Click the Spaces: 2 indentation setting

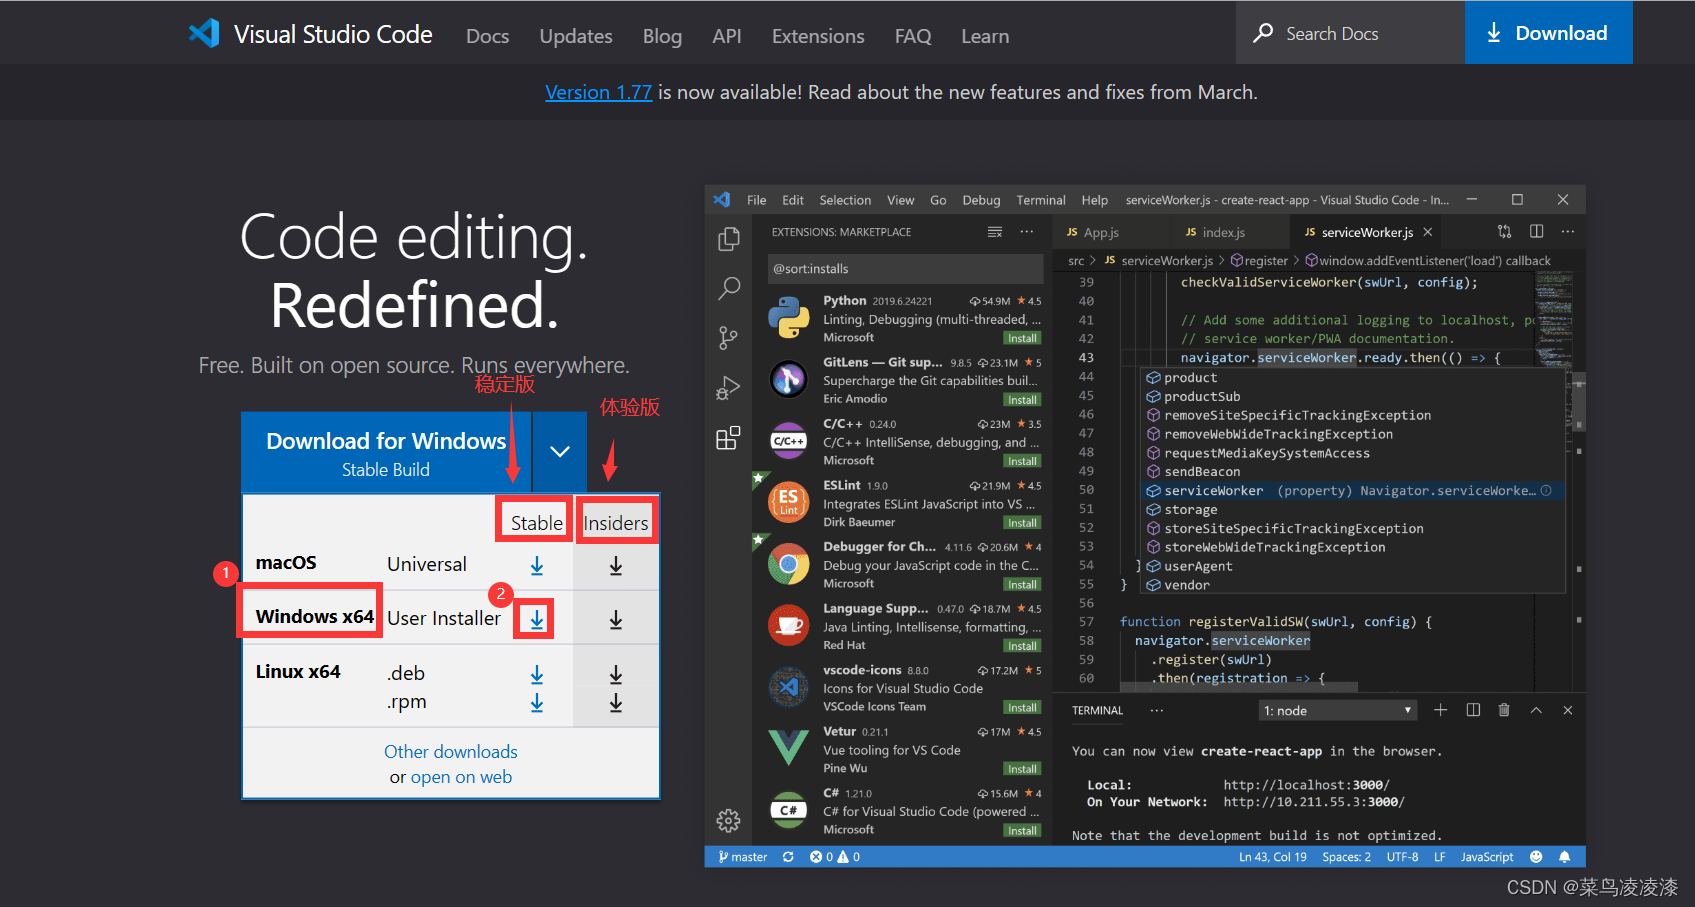click(x=1346, y=857)
